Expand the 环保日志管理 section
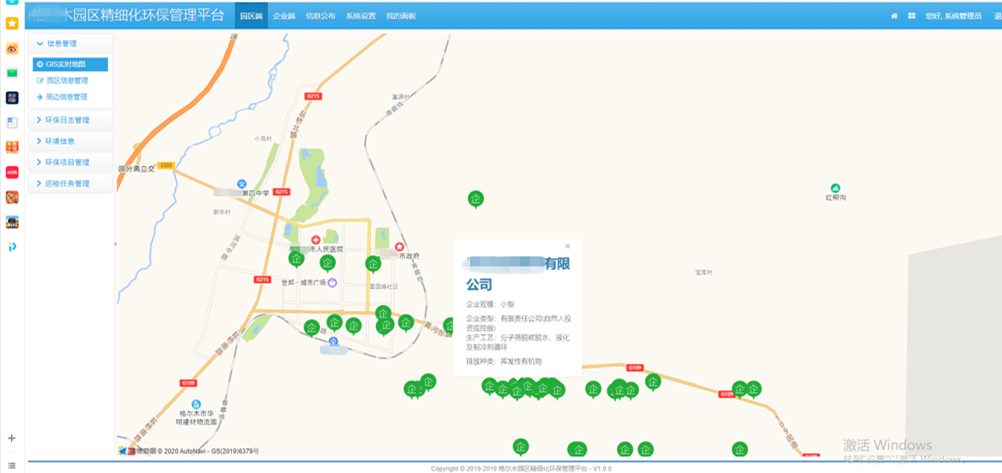The image size is (1002, 473). [69, 120]
